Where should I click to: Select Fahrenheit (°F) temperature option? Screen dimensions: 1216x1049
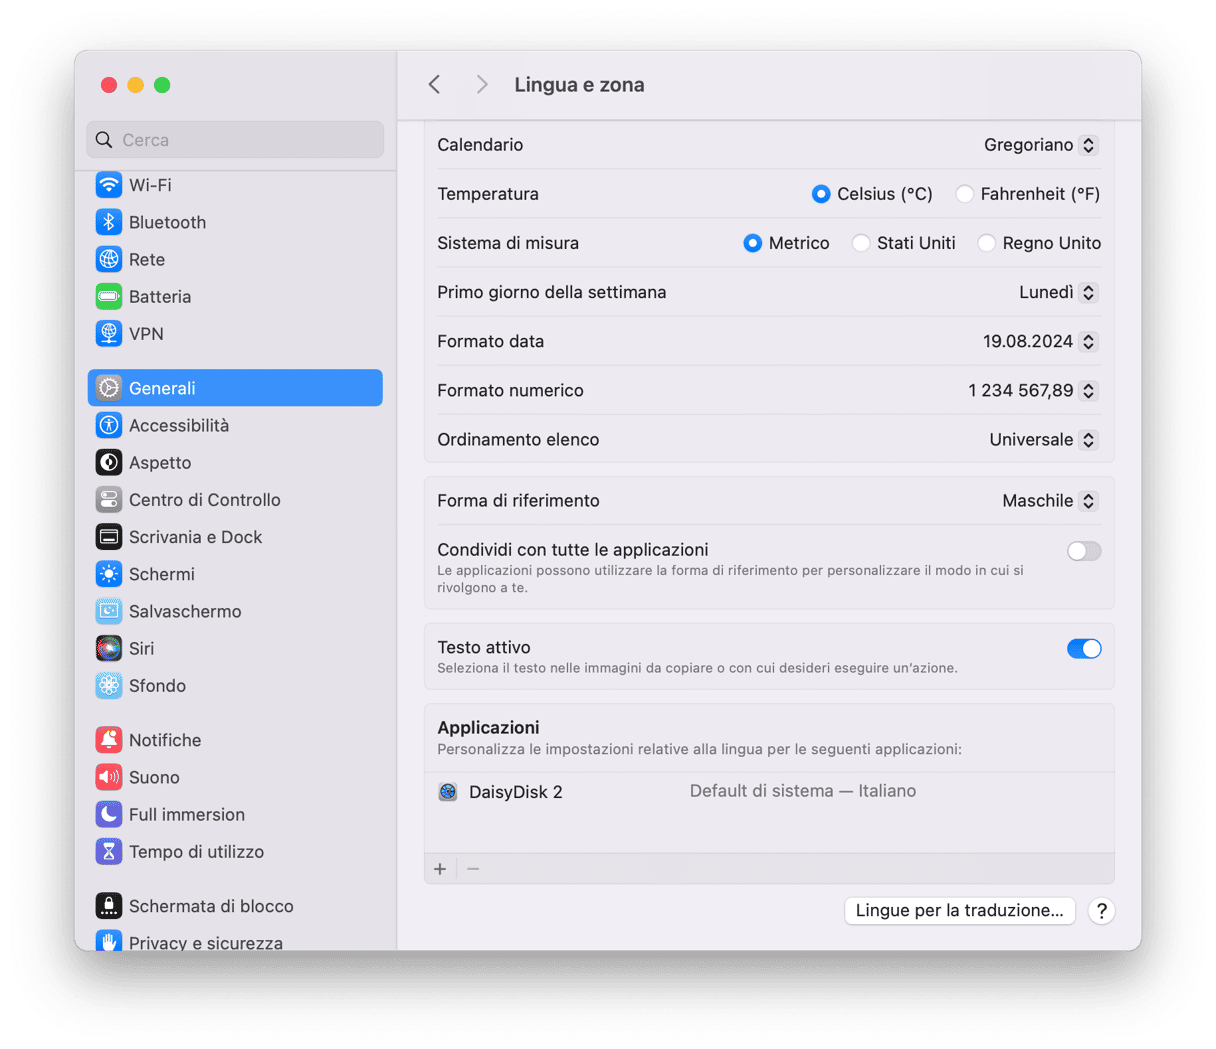point(965,194)
